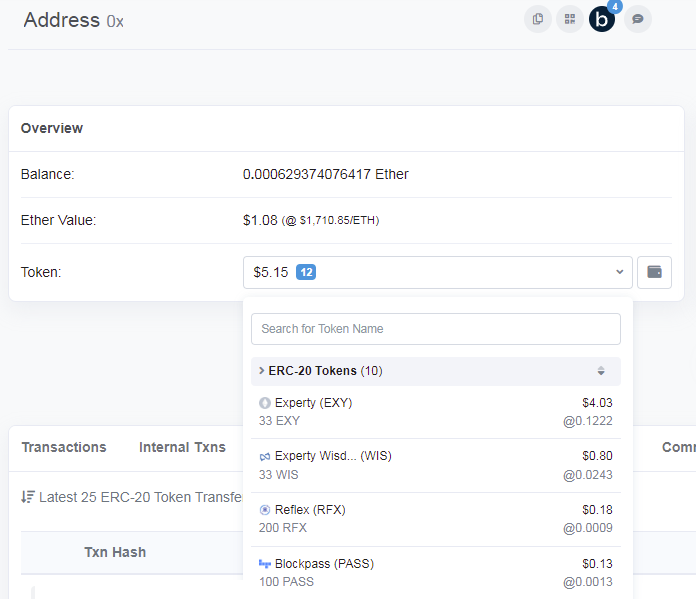
Task: Click the $4.03 EXY value
Action: click(597, 403)
